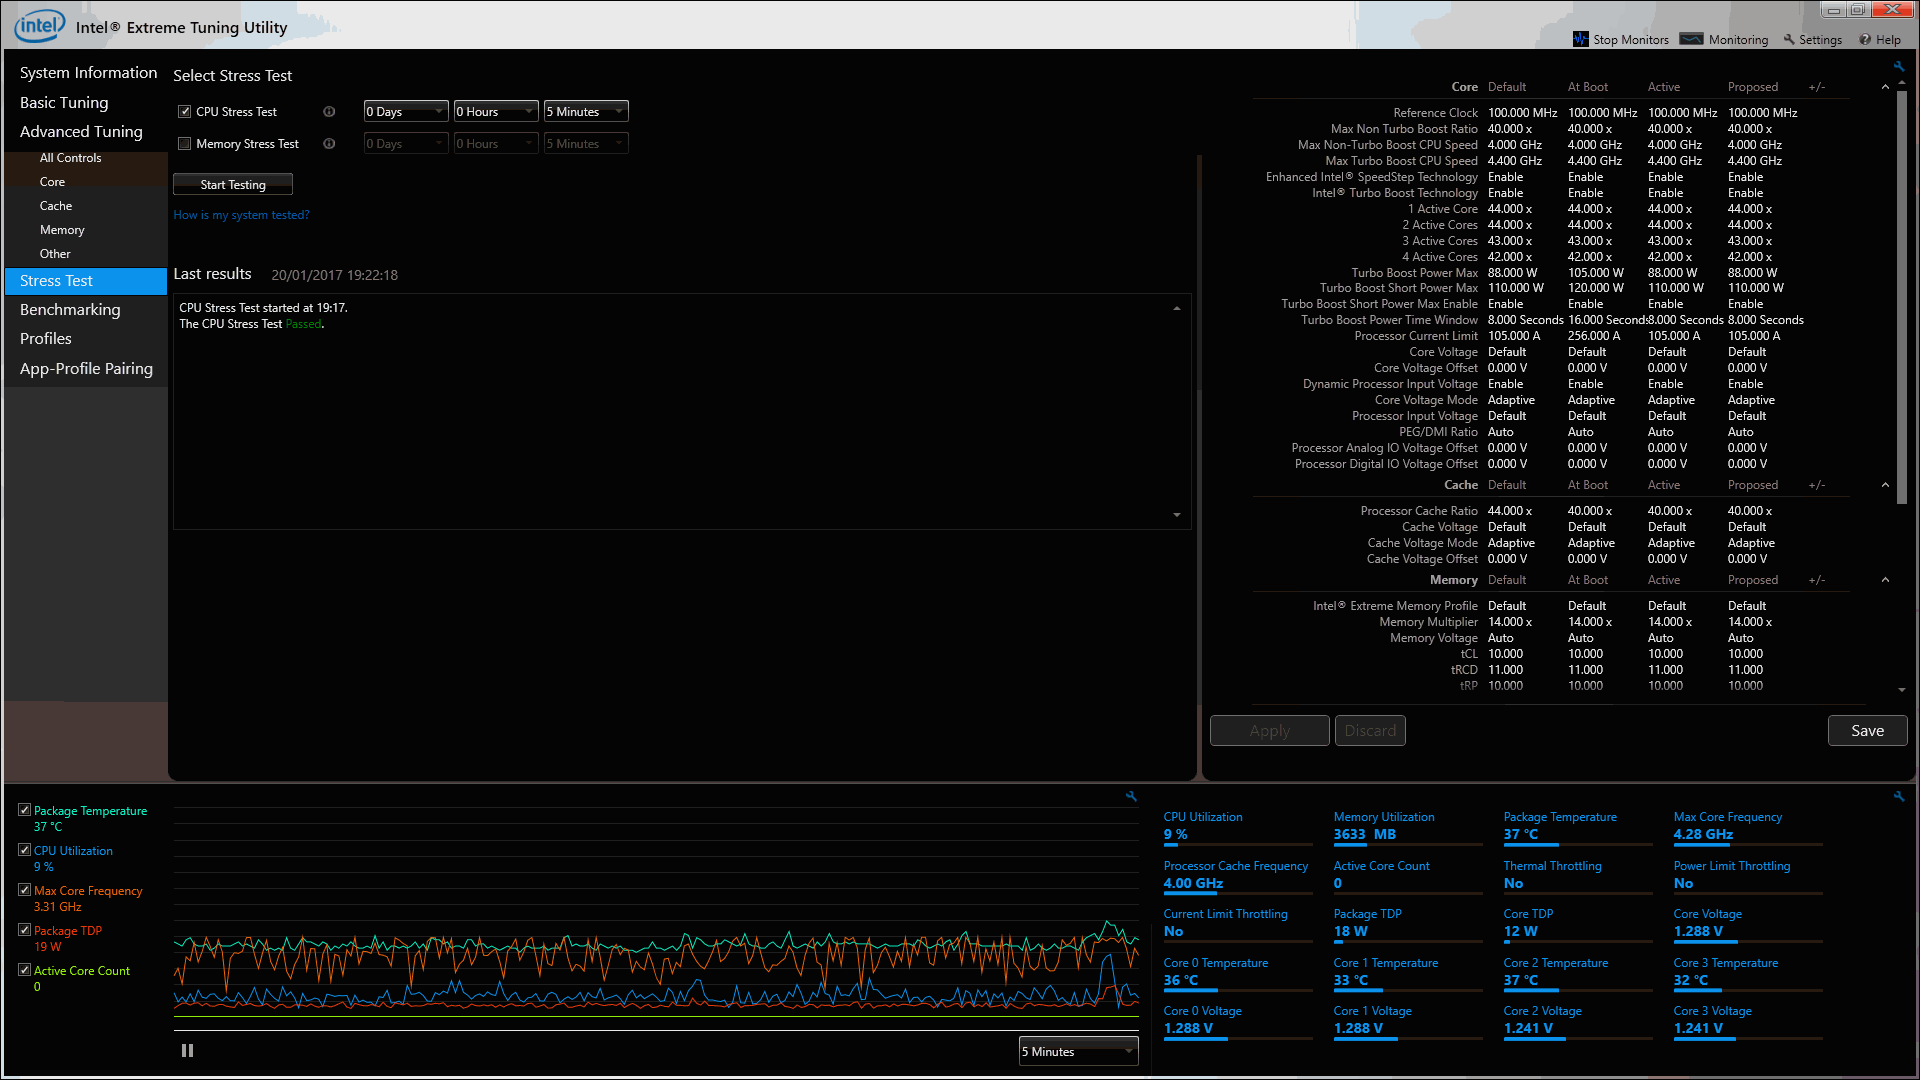Open System Information page
This screenshot has height=1080, width=1920.
click(x=88, y=72)
